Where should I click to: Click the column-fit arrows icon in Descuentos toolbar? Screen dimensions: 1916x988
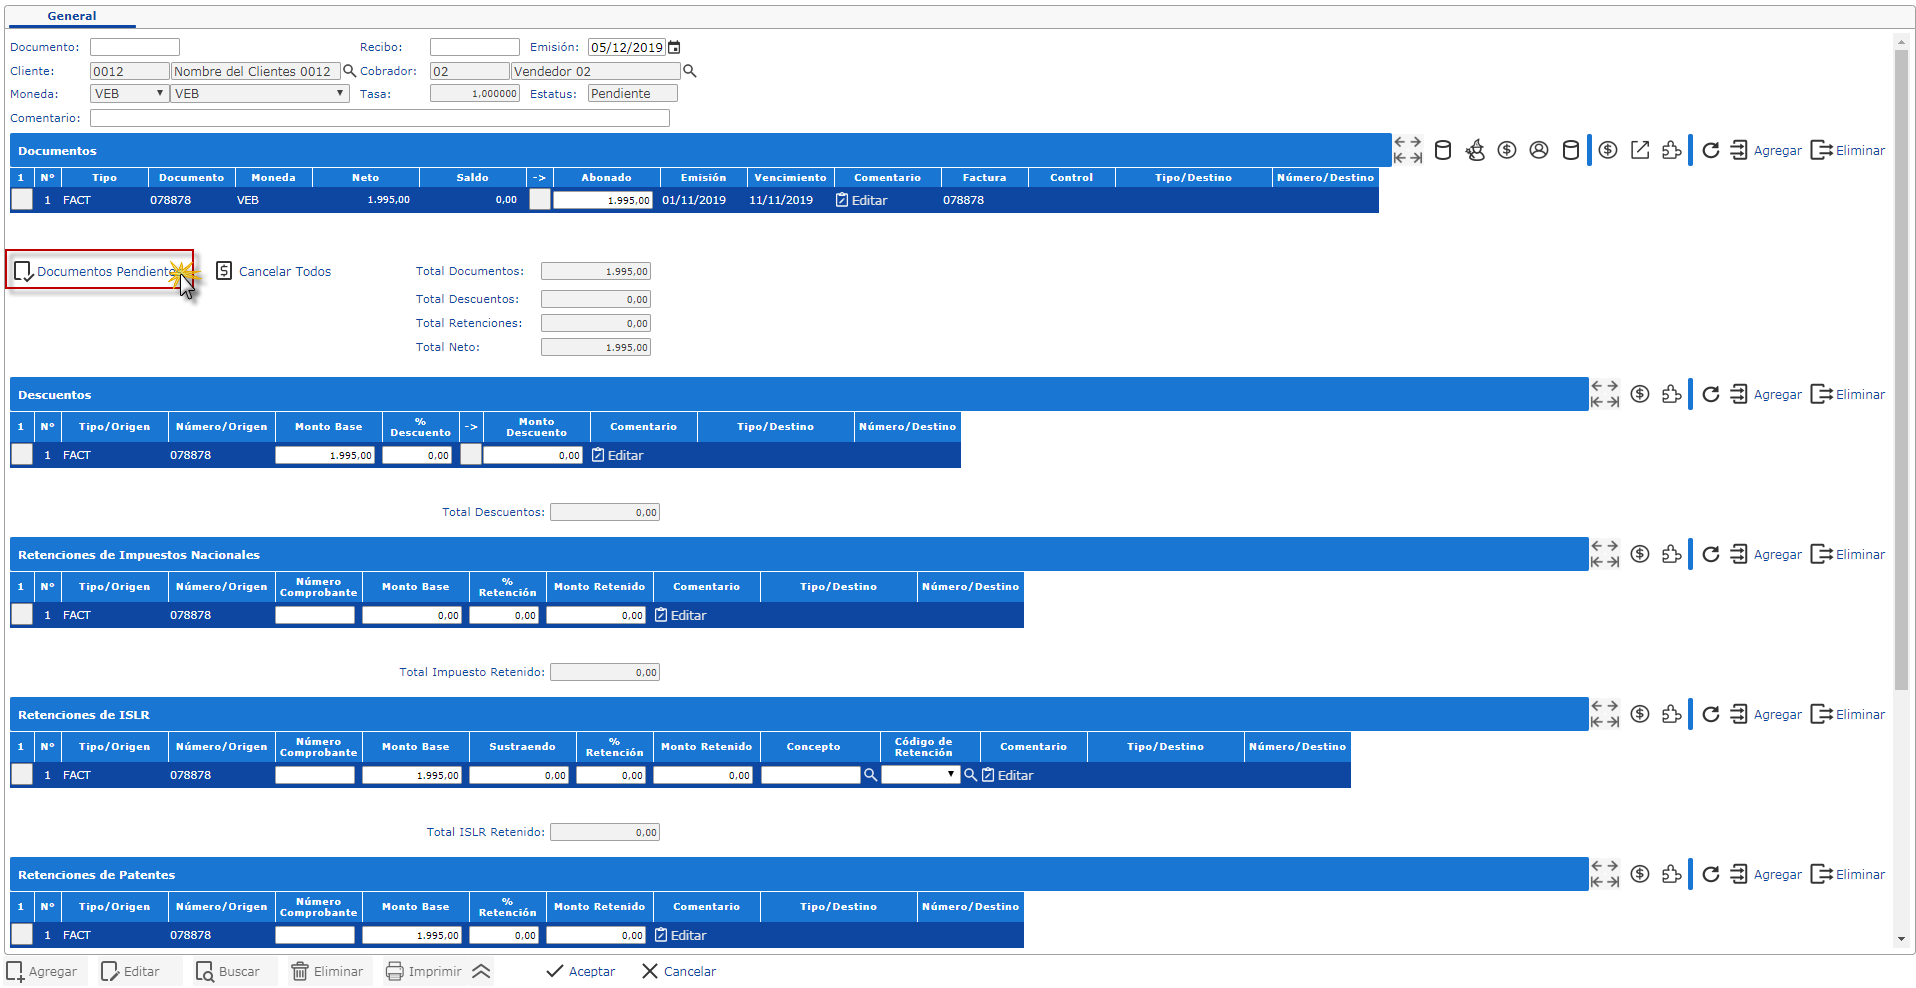1605,394
